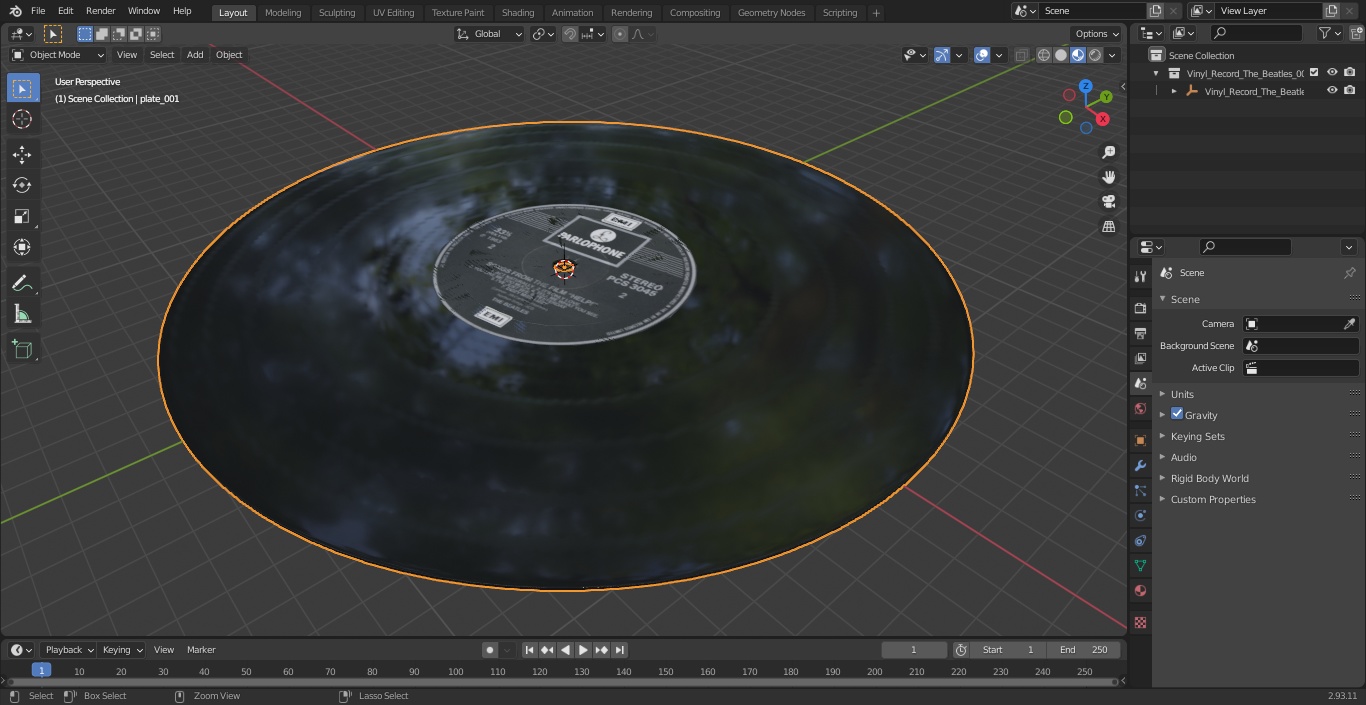
Task: Pin the Scene properties panel
Action: (x=1349, y=273)
